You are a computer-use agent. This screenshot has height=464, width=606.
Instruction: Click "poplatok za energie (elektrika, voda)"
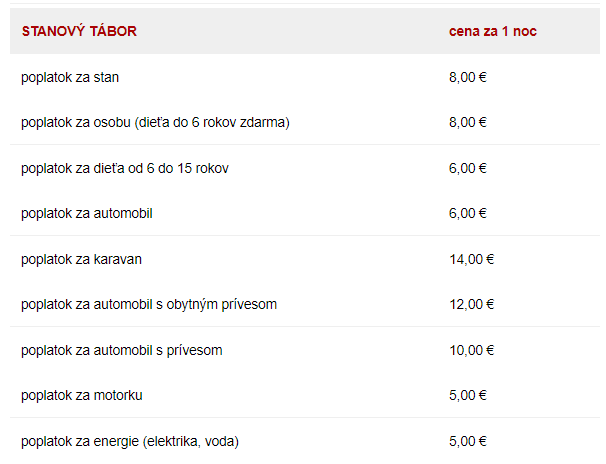[x=130, y=441]
